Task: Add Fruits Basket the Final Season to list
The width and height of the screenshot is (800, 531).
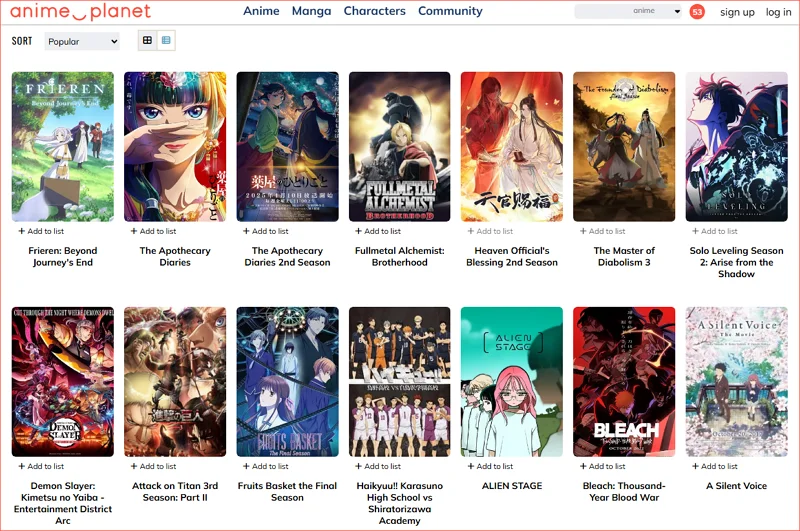Action: tap(266, 466)
